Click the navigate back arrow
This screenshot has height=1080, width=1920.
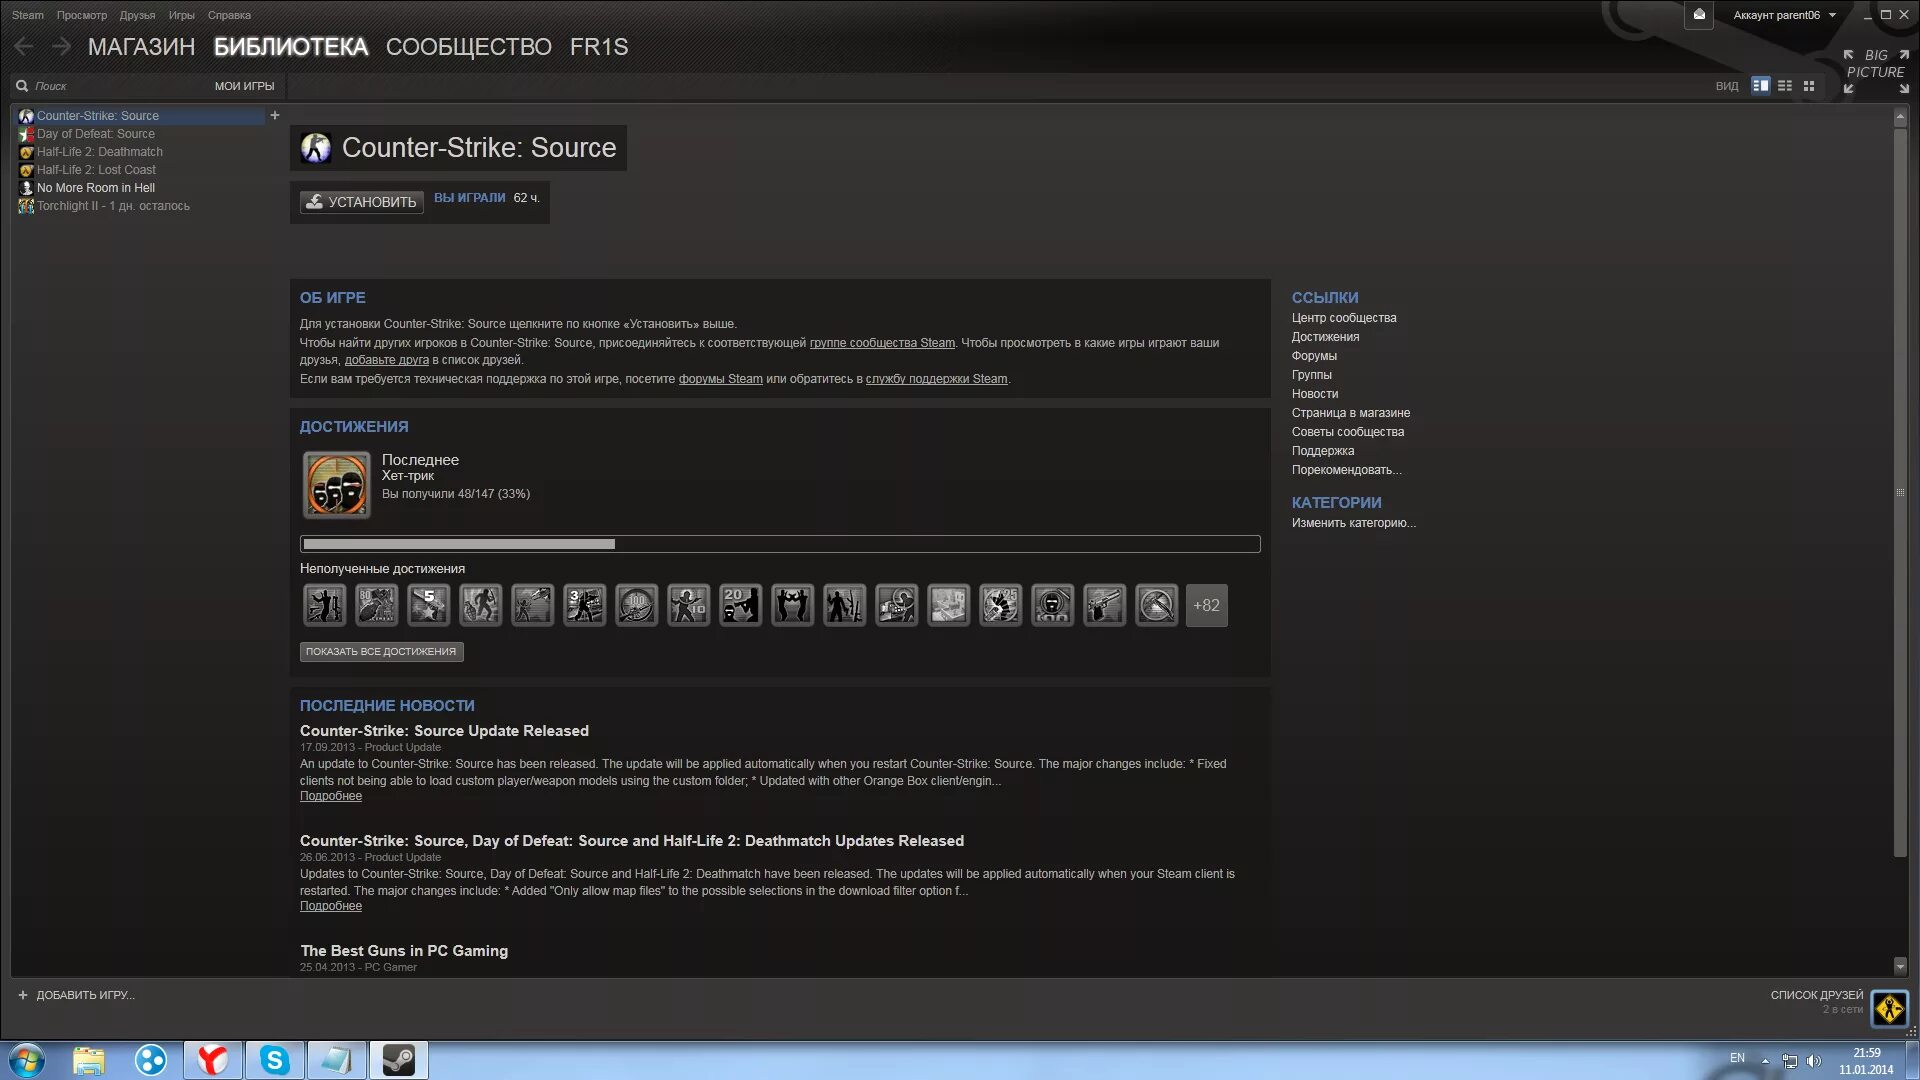pos(24,46)
